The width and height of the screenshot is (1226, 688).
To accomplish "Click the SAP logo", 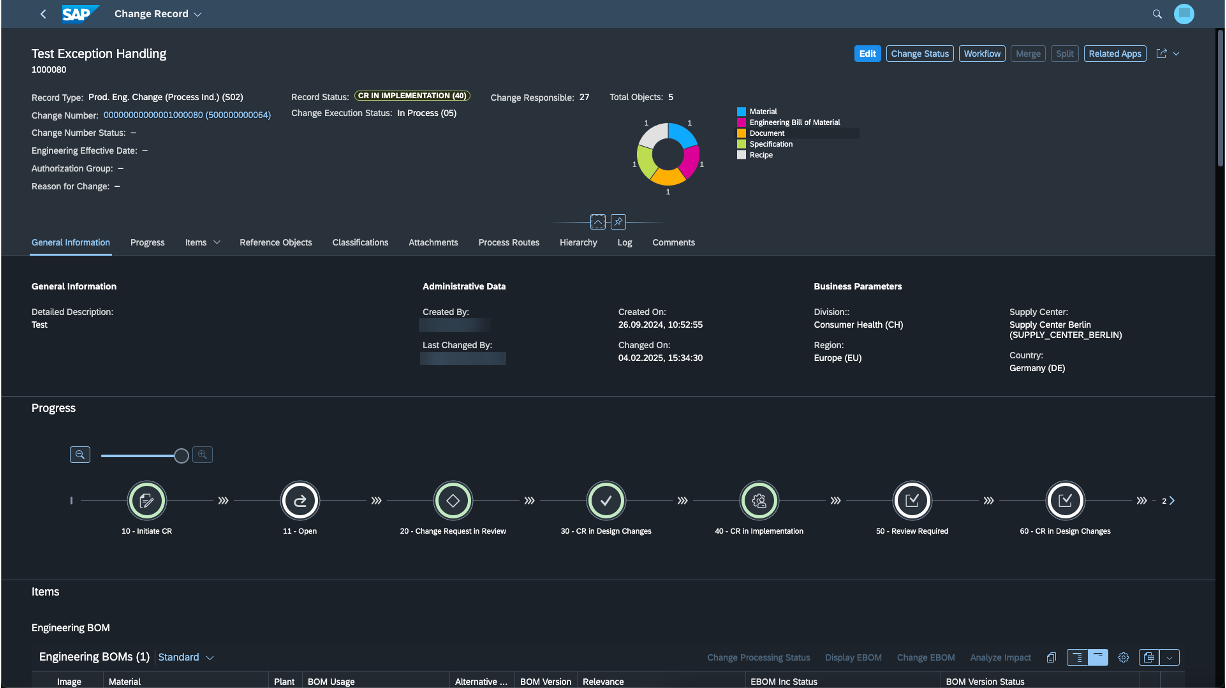I will (81, 14).
